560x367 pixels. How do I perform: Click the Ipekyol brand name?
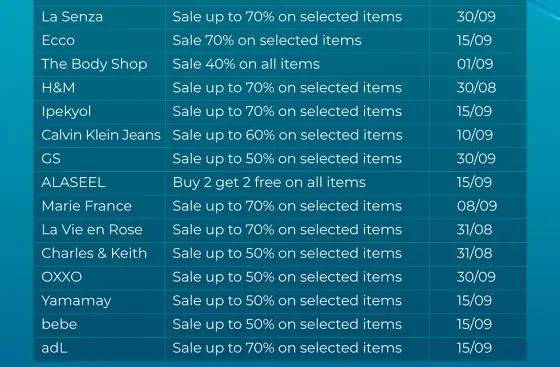66,112
